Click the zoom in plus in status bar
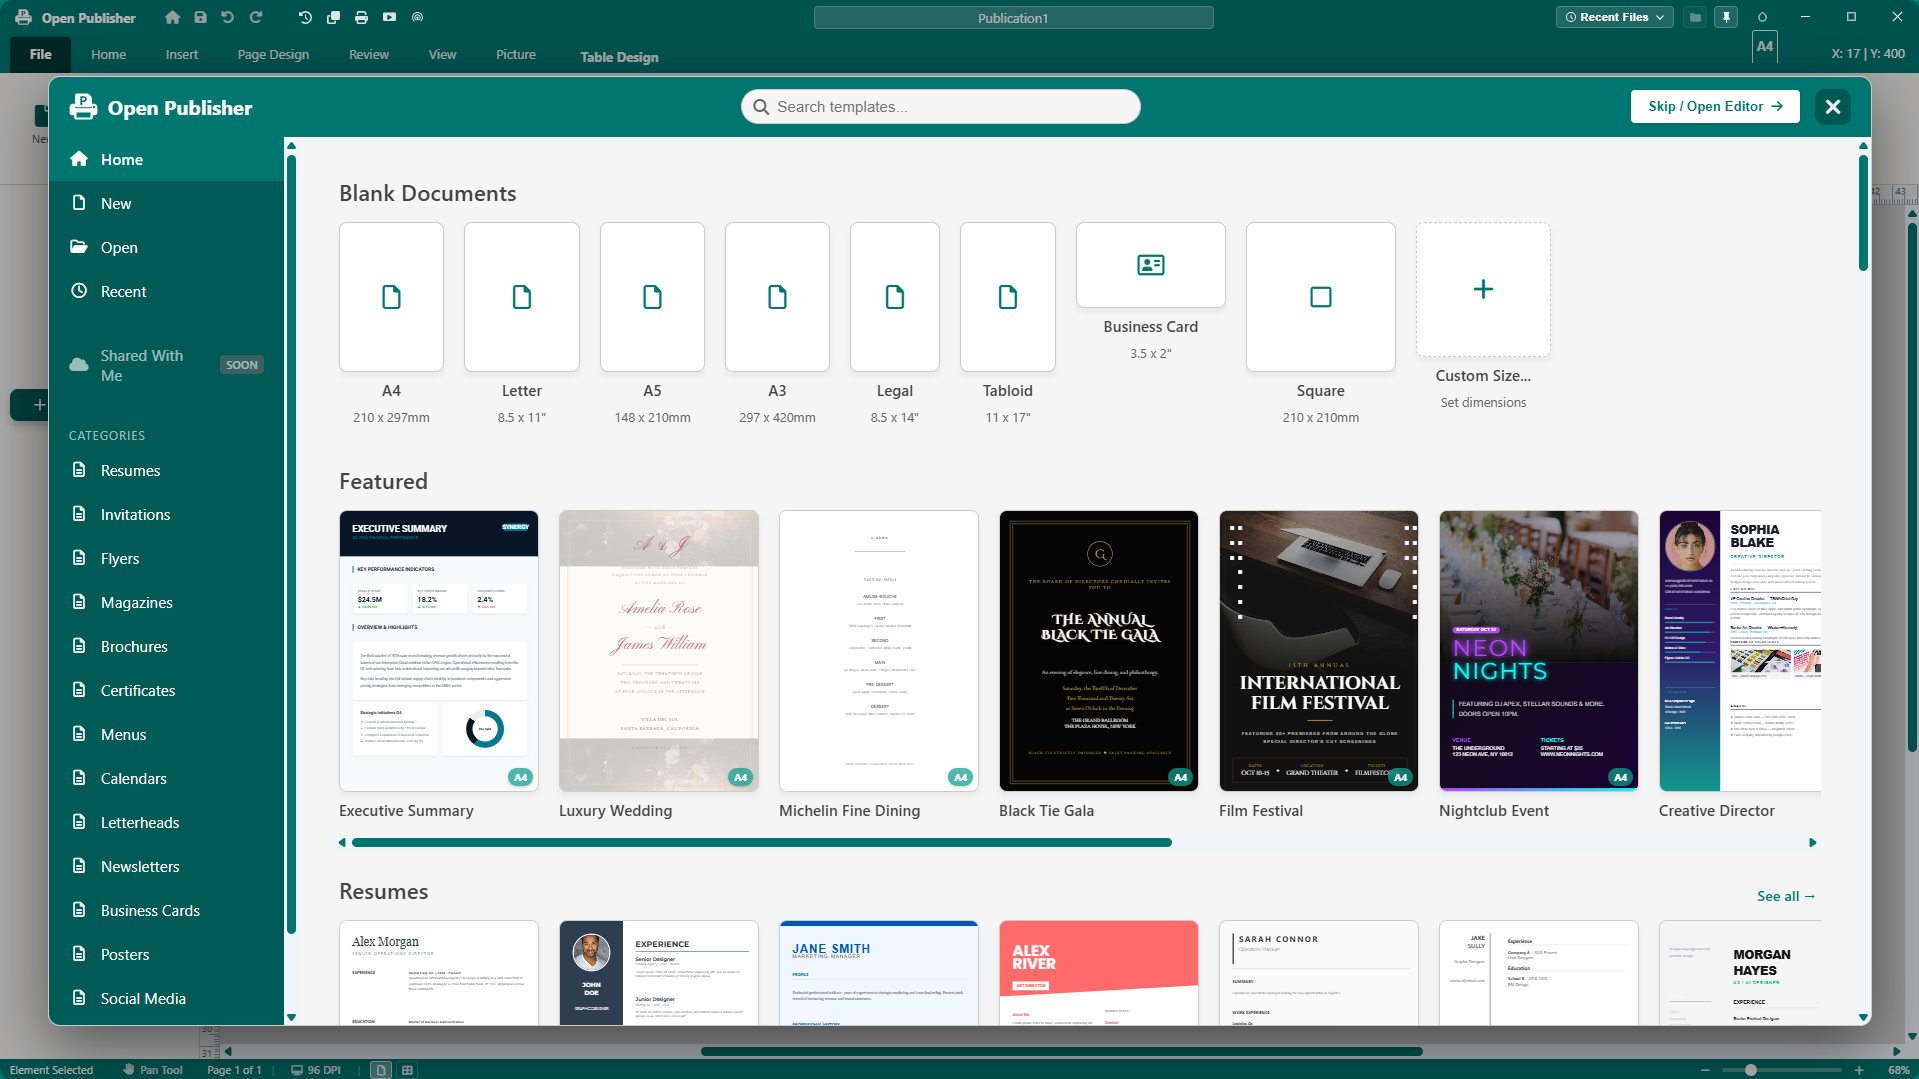The width and height of the screenshot is (1919, 1079). click(x=1859, y=1070)
